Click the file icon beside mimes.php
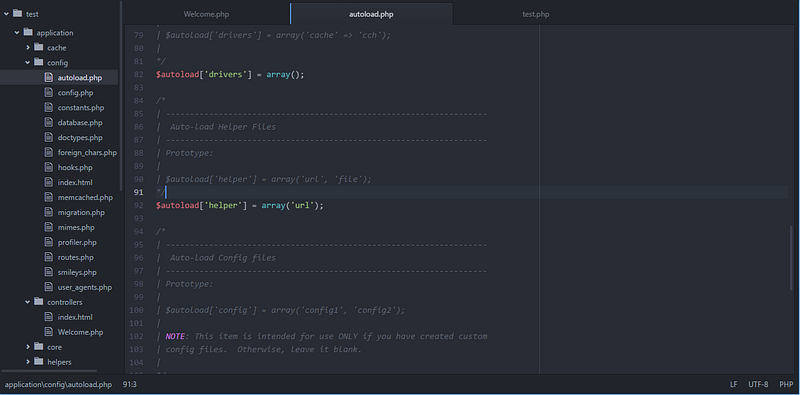 48,227
